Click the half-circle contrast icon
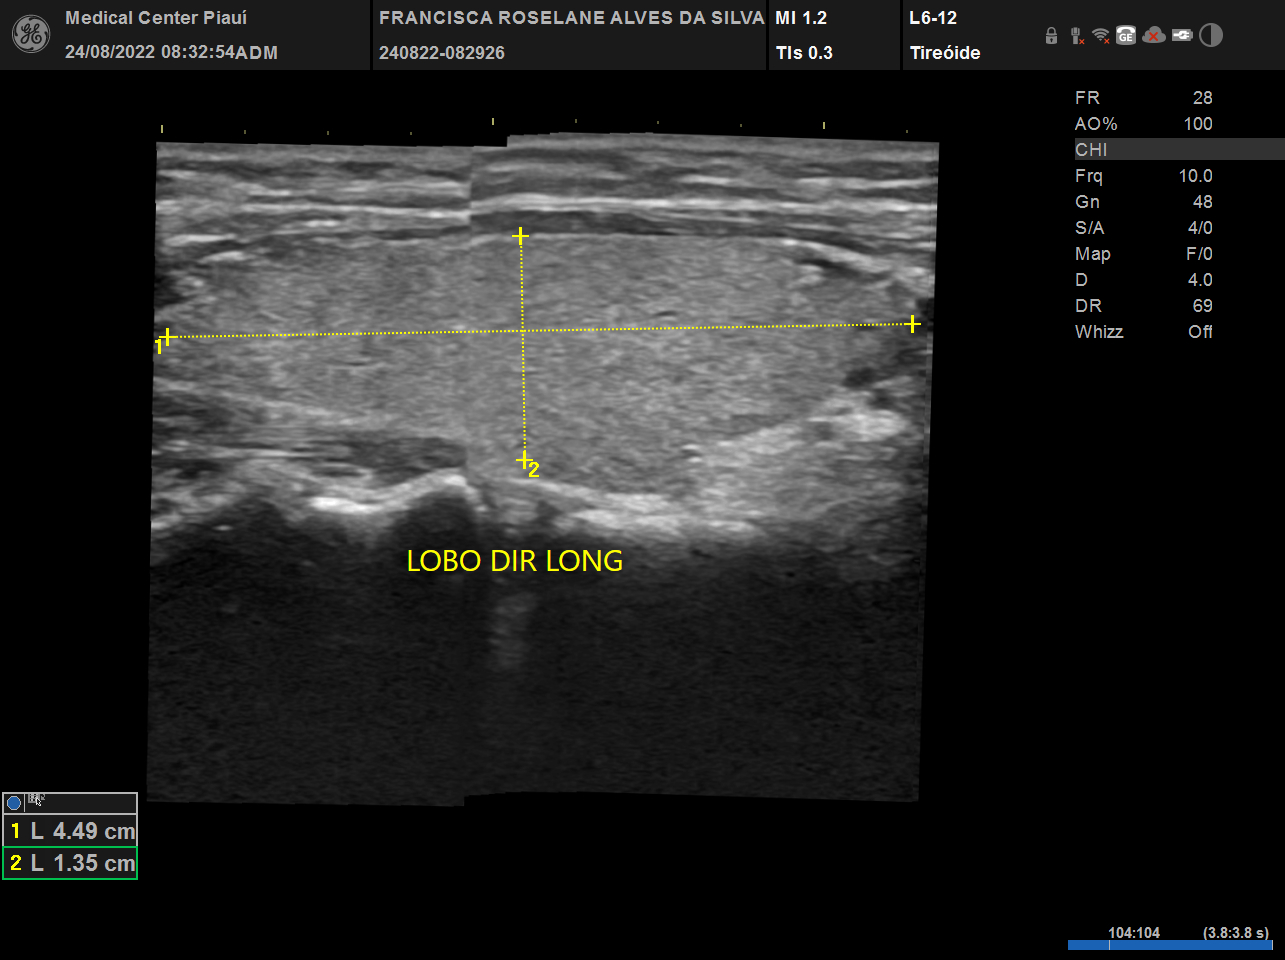Image resolution: width=1285 pixels, height=960 pixels. click(1211, 36)
